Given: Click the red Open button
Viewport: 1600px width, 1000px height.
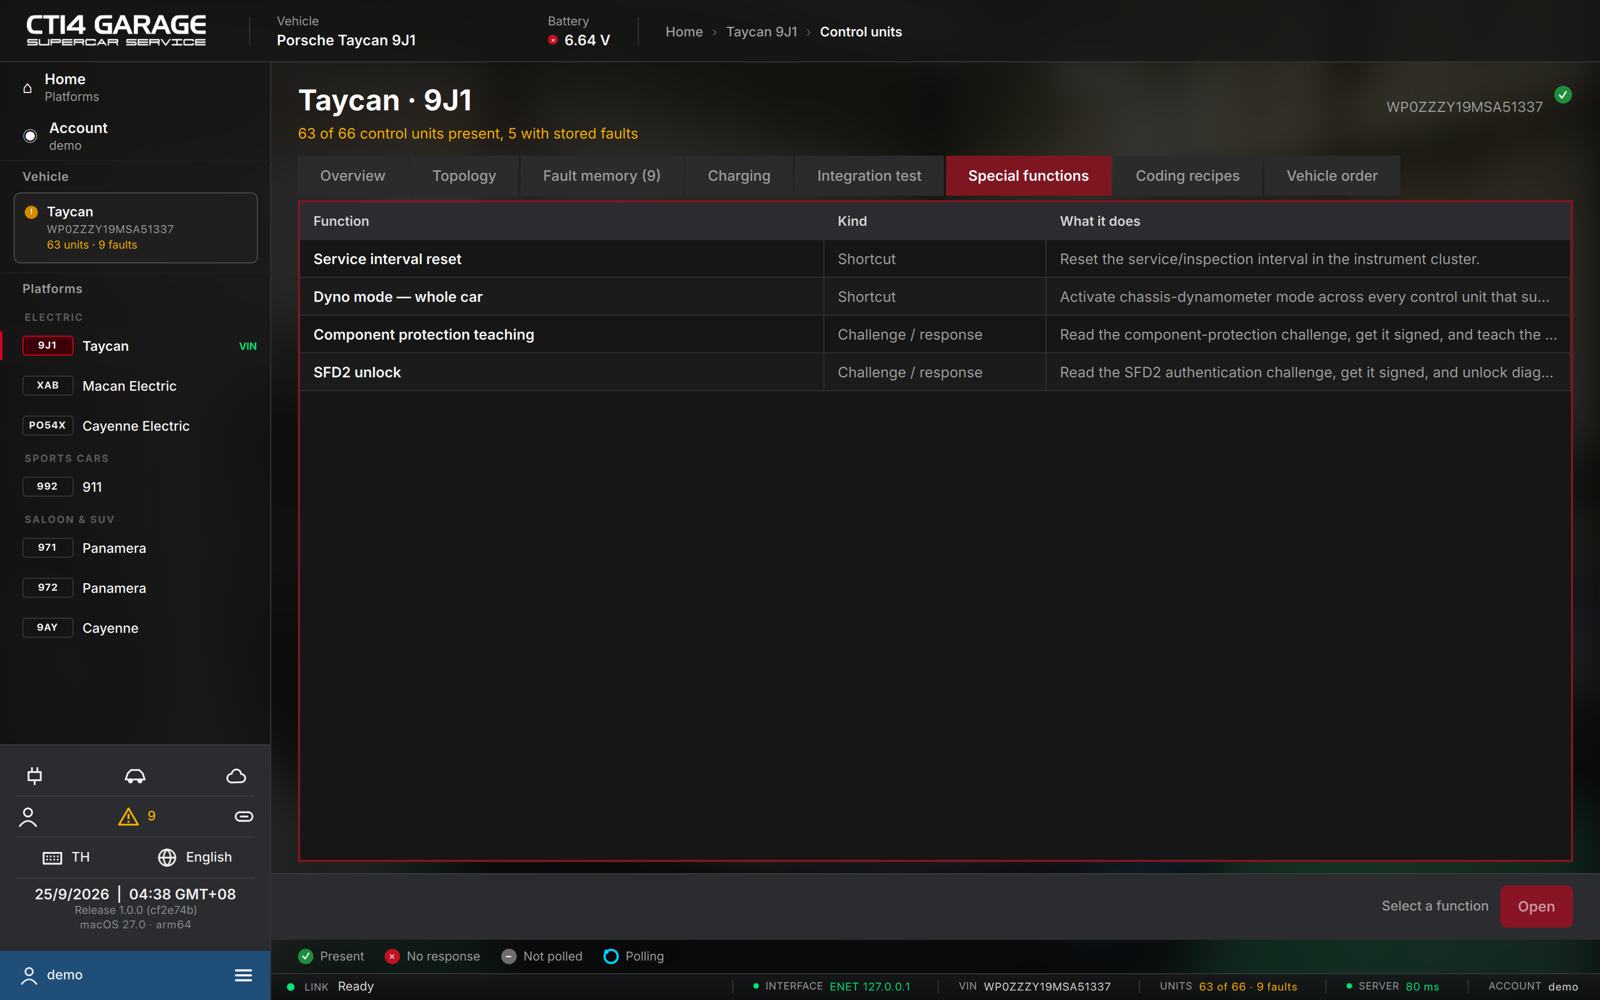Looking at the screenshot, I should (x=1536, y=907).
